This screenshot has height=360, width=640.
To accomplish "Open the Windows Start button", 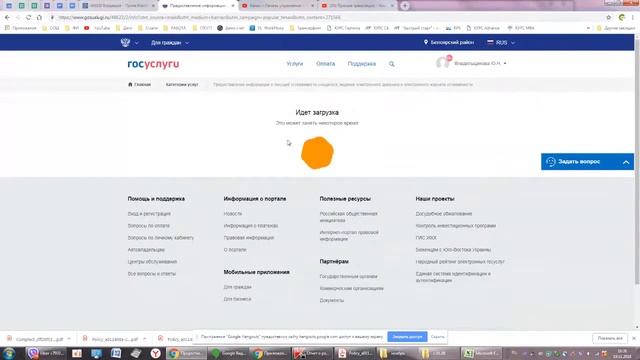I will 9,353.
